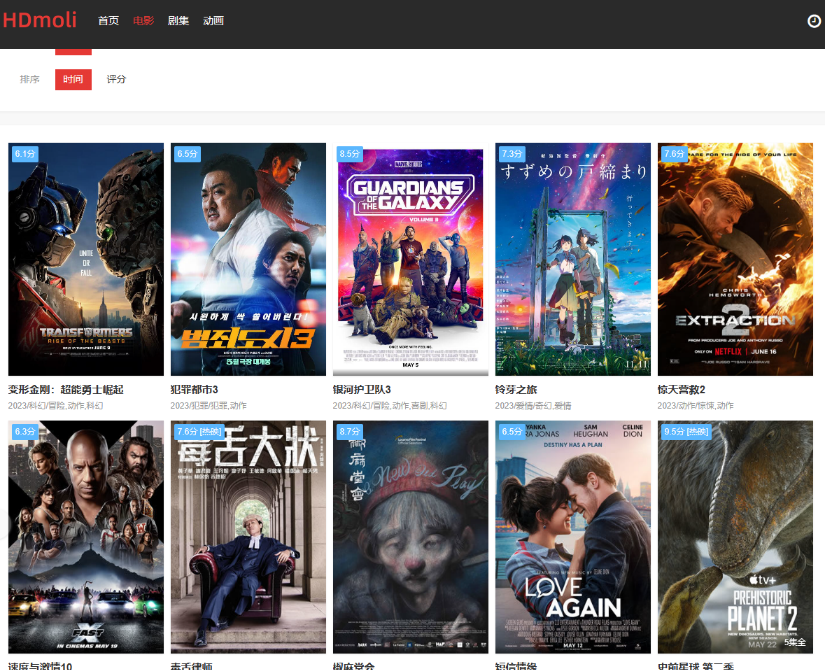Click the 6.1分 rating badge

coord(25,154)
